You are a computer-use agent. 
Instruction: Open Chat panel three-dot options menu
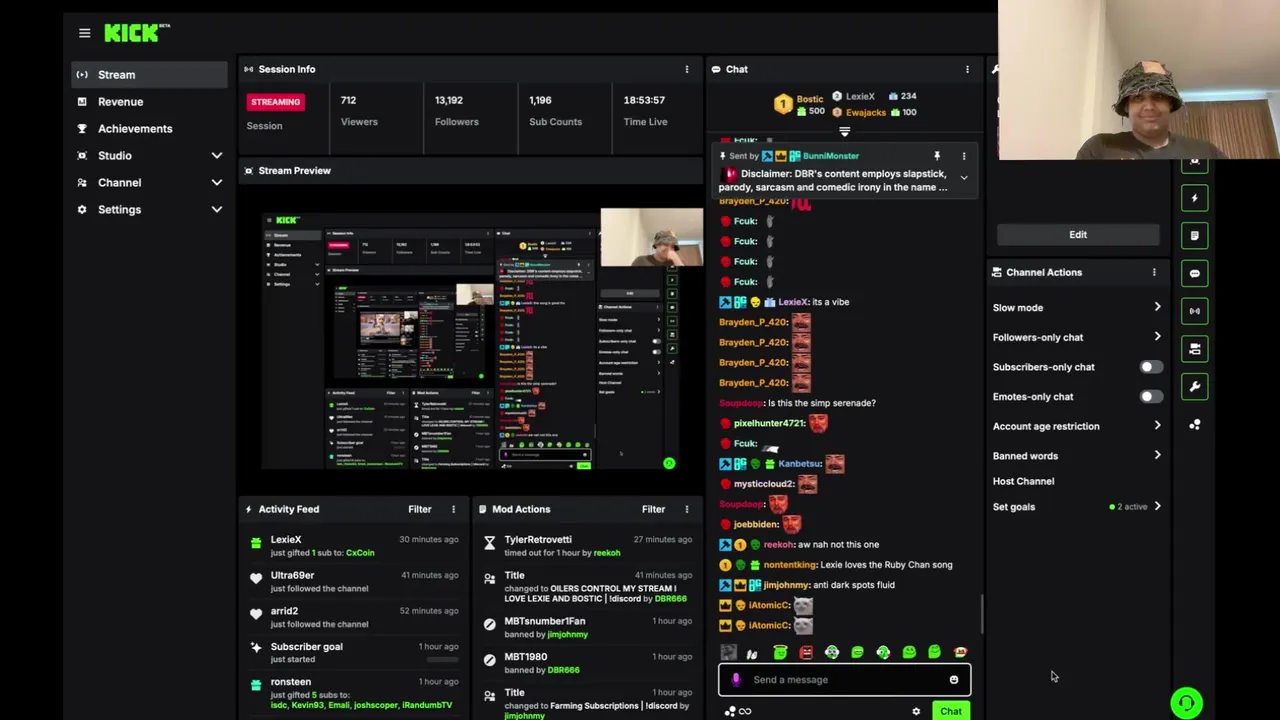point(967,69)
